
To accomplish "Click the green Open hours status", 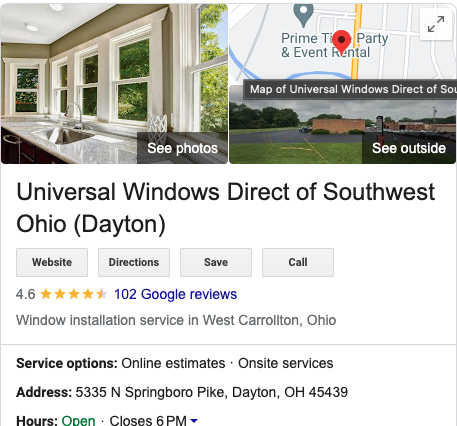I will pyautogui.click(x=78, y=421).
